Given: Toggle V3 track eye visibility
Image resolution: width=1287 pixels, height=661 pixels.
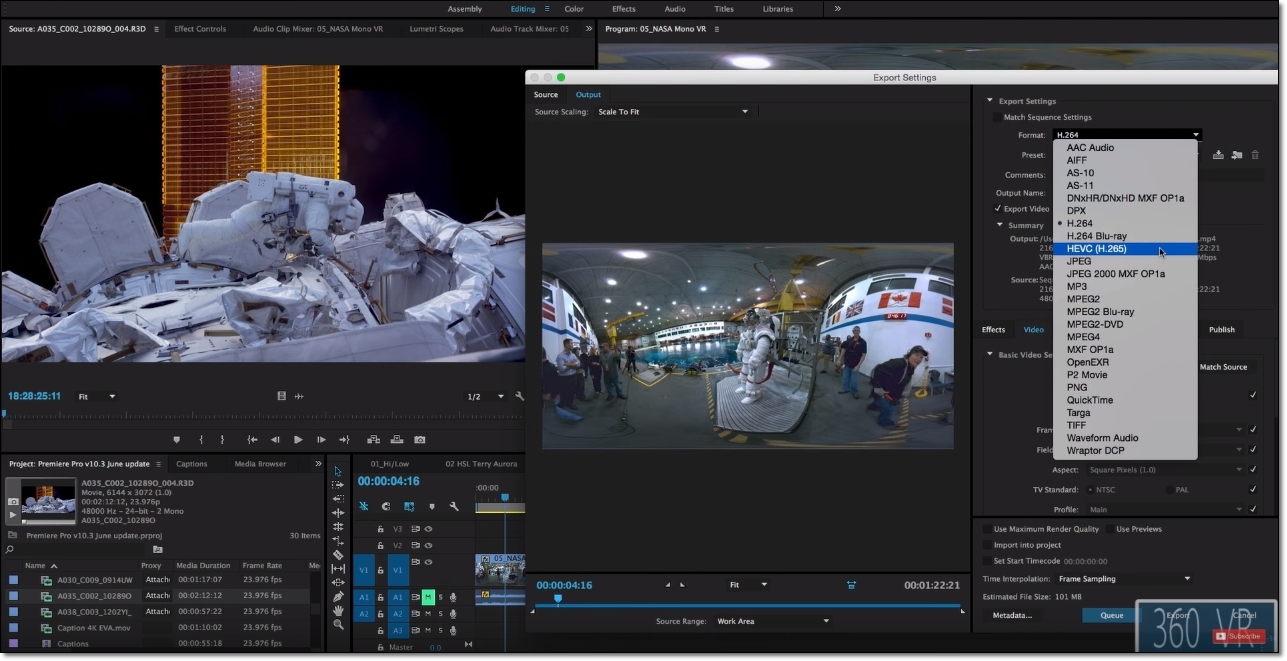Looking at the screenshot, I should (x=428, y=528).
